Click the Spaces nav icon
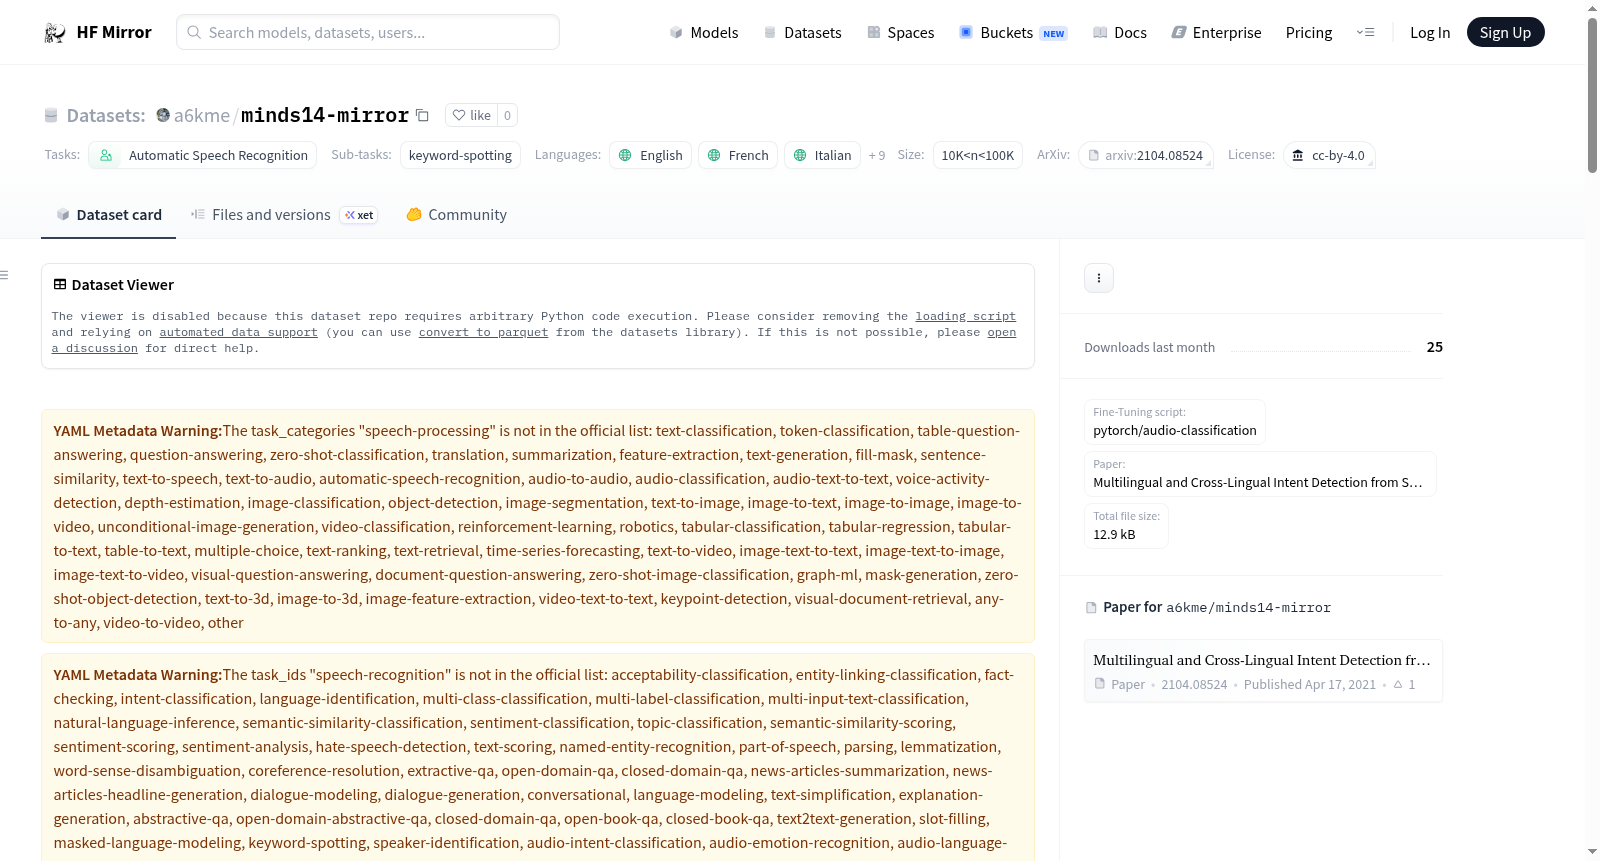Screen dimensions: 1600x861 (x=874, y=32)
